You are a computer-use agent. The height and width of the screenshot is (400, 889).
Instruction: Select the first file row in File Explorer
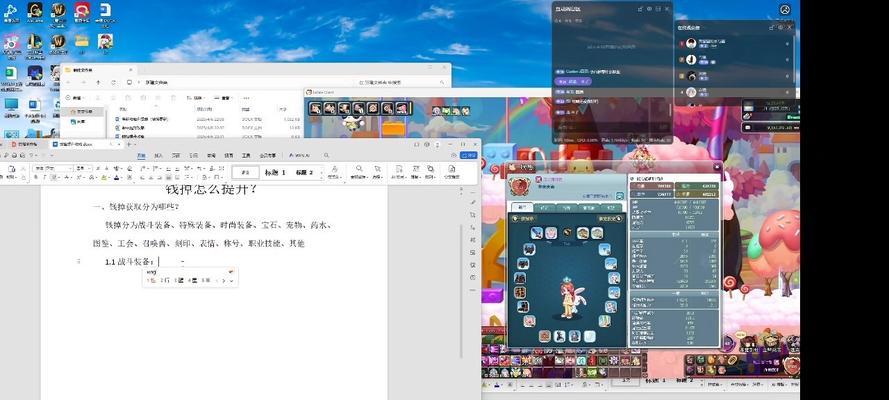point(207,120)
